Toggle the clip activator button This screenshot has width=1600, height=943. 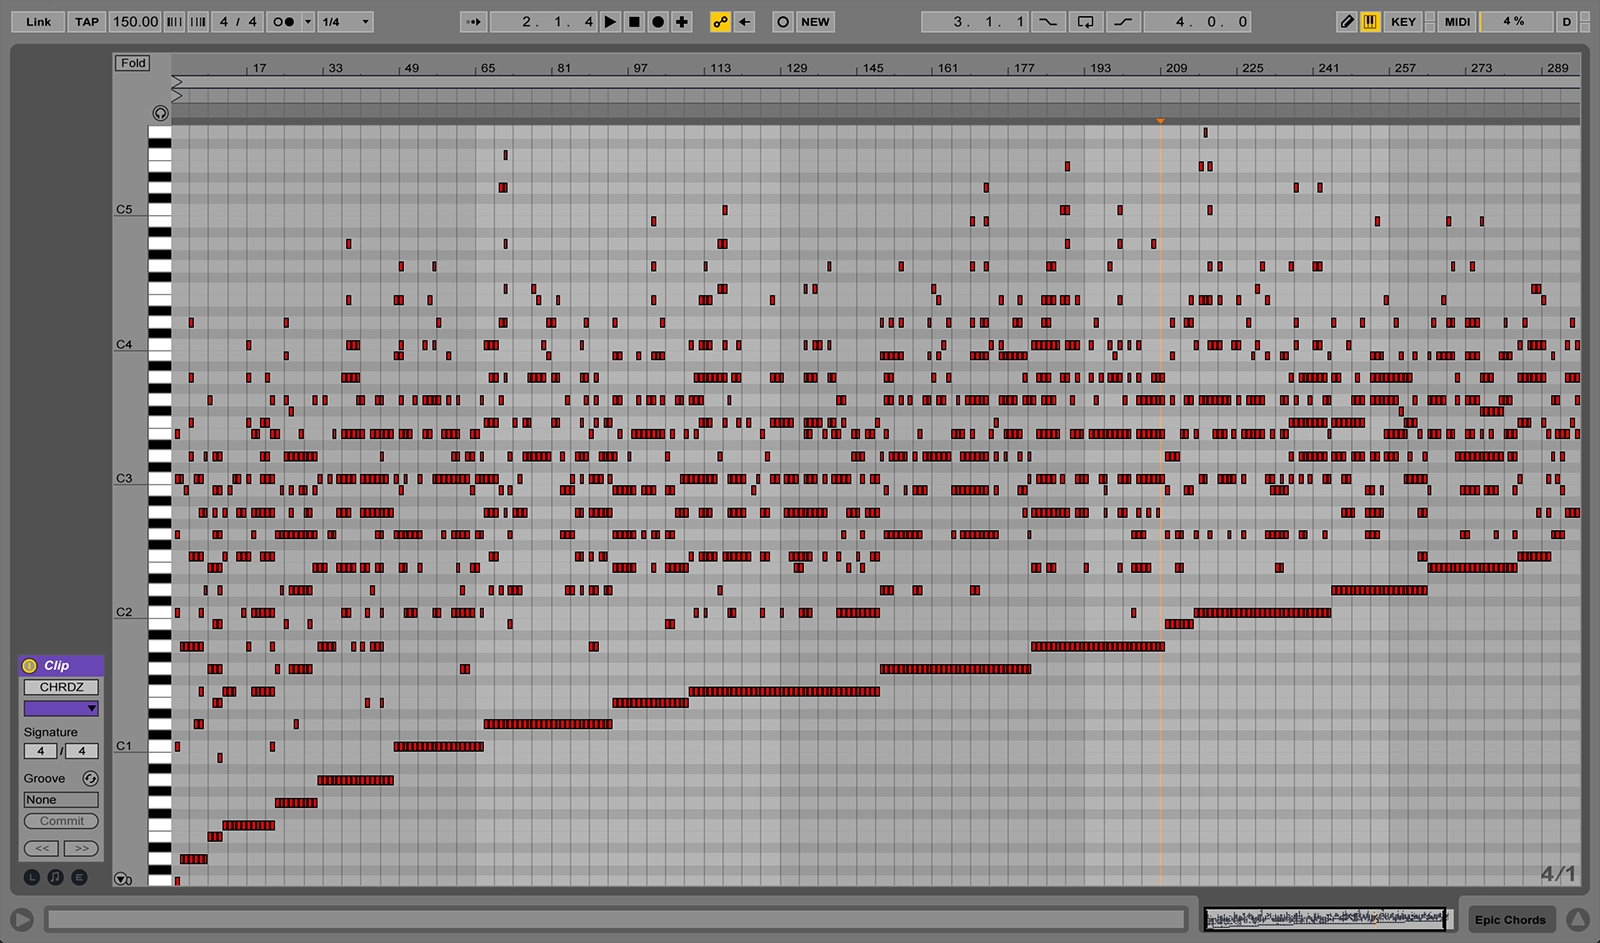29,666
